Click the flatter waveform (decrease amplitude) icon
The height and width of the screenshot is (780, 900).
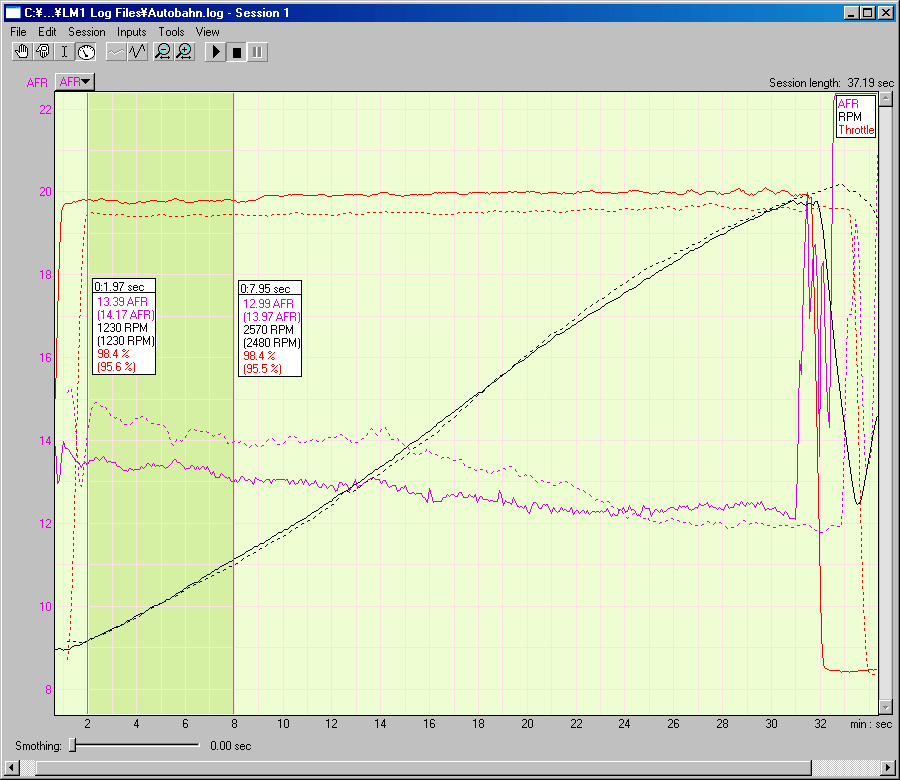117,52
